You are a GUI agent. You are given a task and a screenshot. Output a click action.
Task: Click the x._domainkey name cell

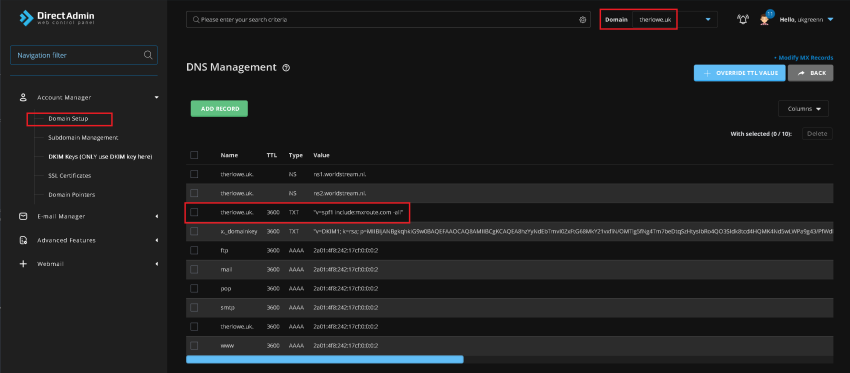tap(239, 231)
